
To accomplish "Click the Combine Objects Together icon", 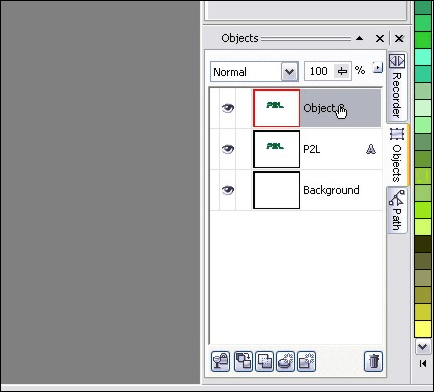I will pos(243,361).
